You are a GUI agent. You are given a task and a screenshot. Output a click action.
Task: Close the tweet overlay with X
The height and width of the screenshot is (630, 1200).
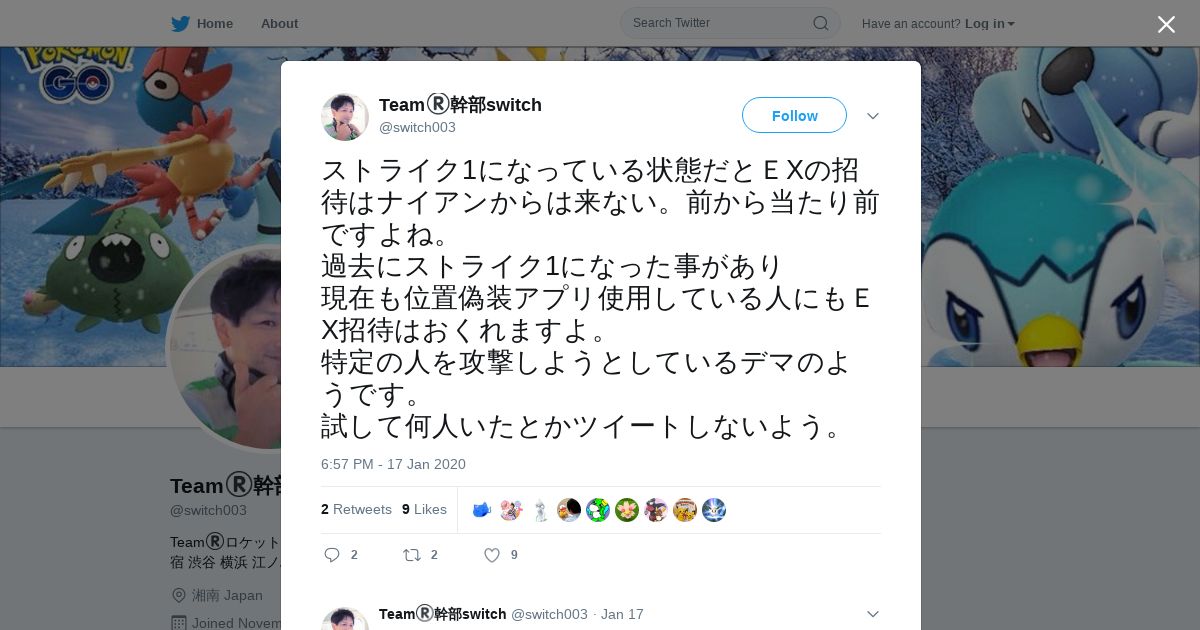[1166, 24]
